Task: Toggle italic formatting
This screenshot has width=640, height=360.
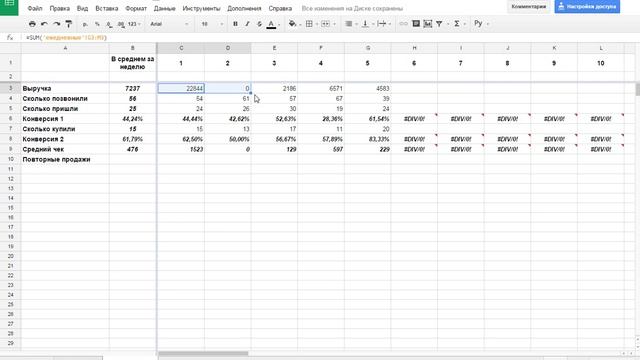Action: pyautogui.click(x=247, y=24)
